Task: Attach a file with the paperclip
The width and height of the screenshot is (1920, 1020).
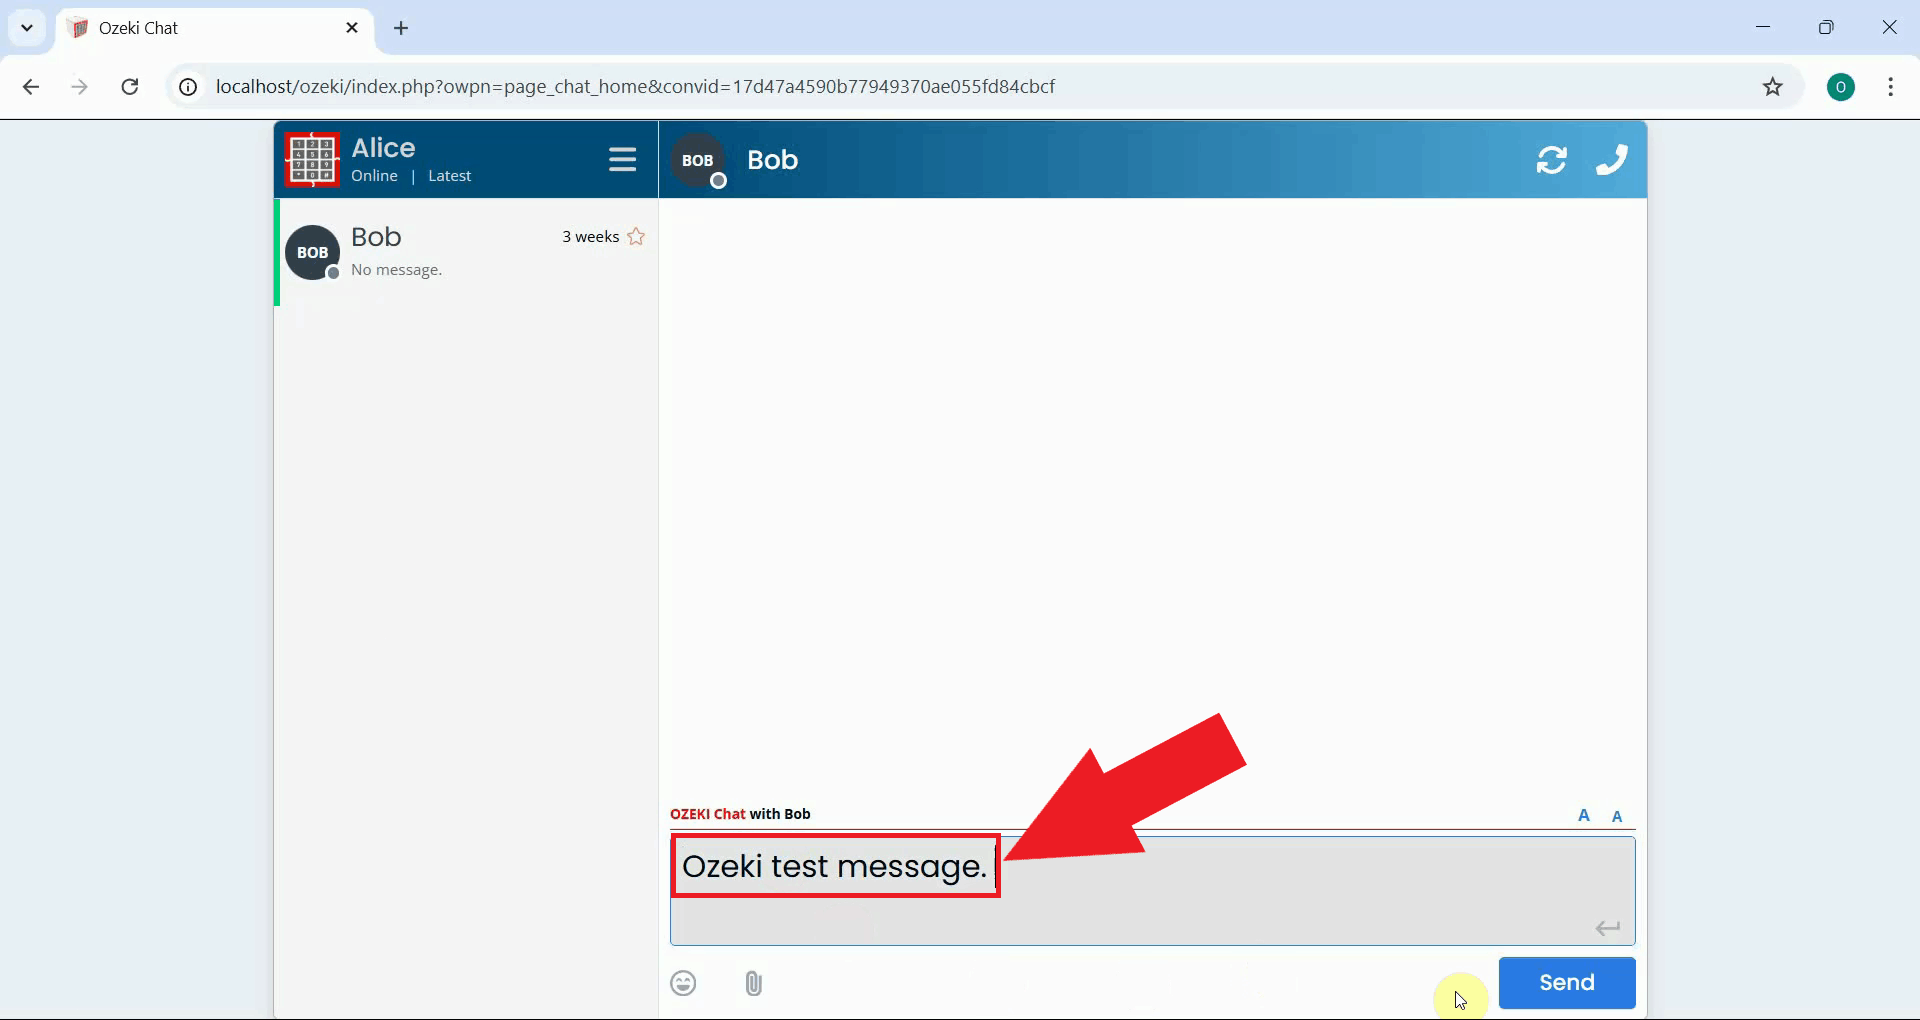Action: point(753,983)
